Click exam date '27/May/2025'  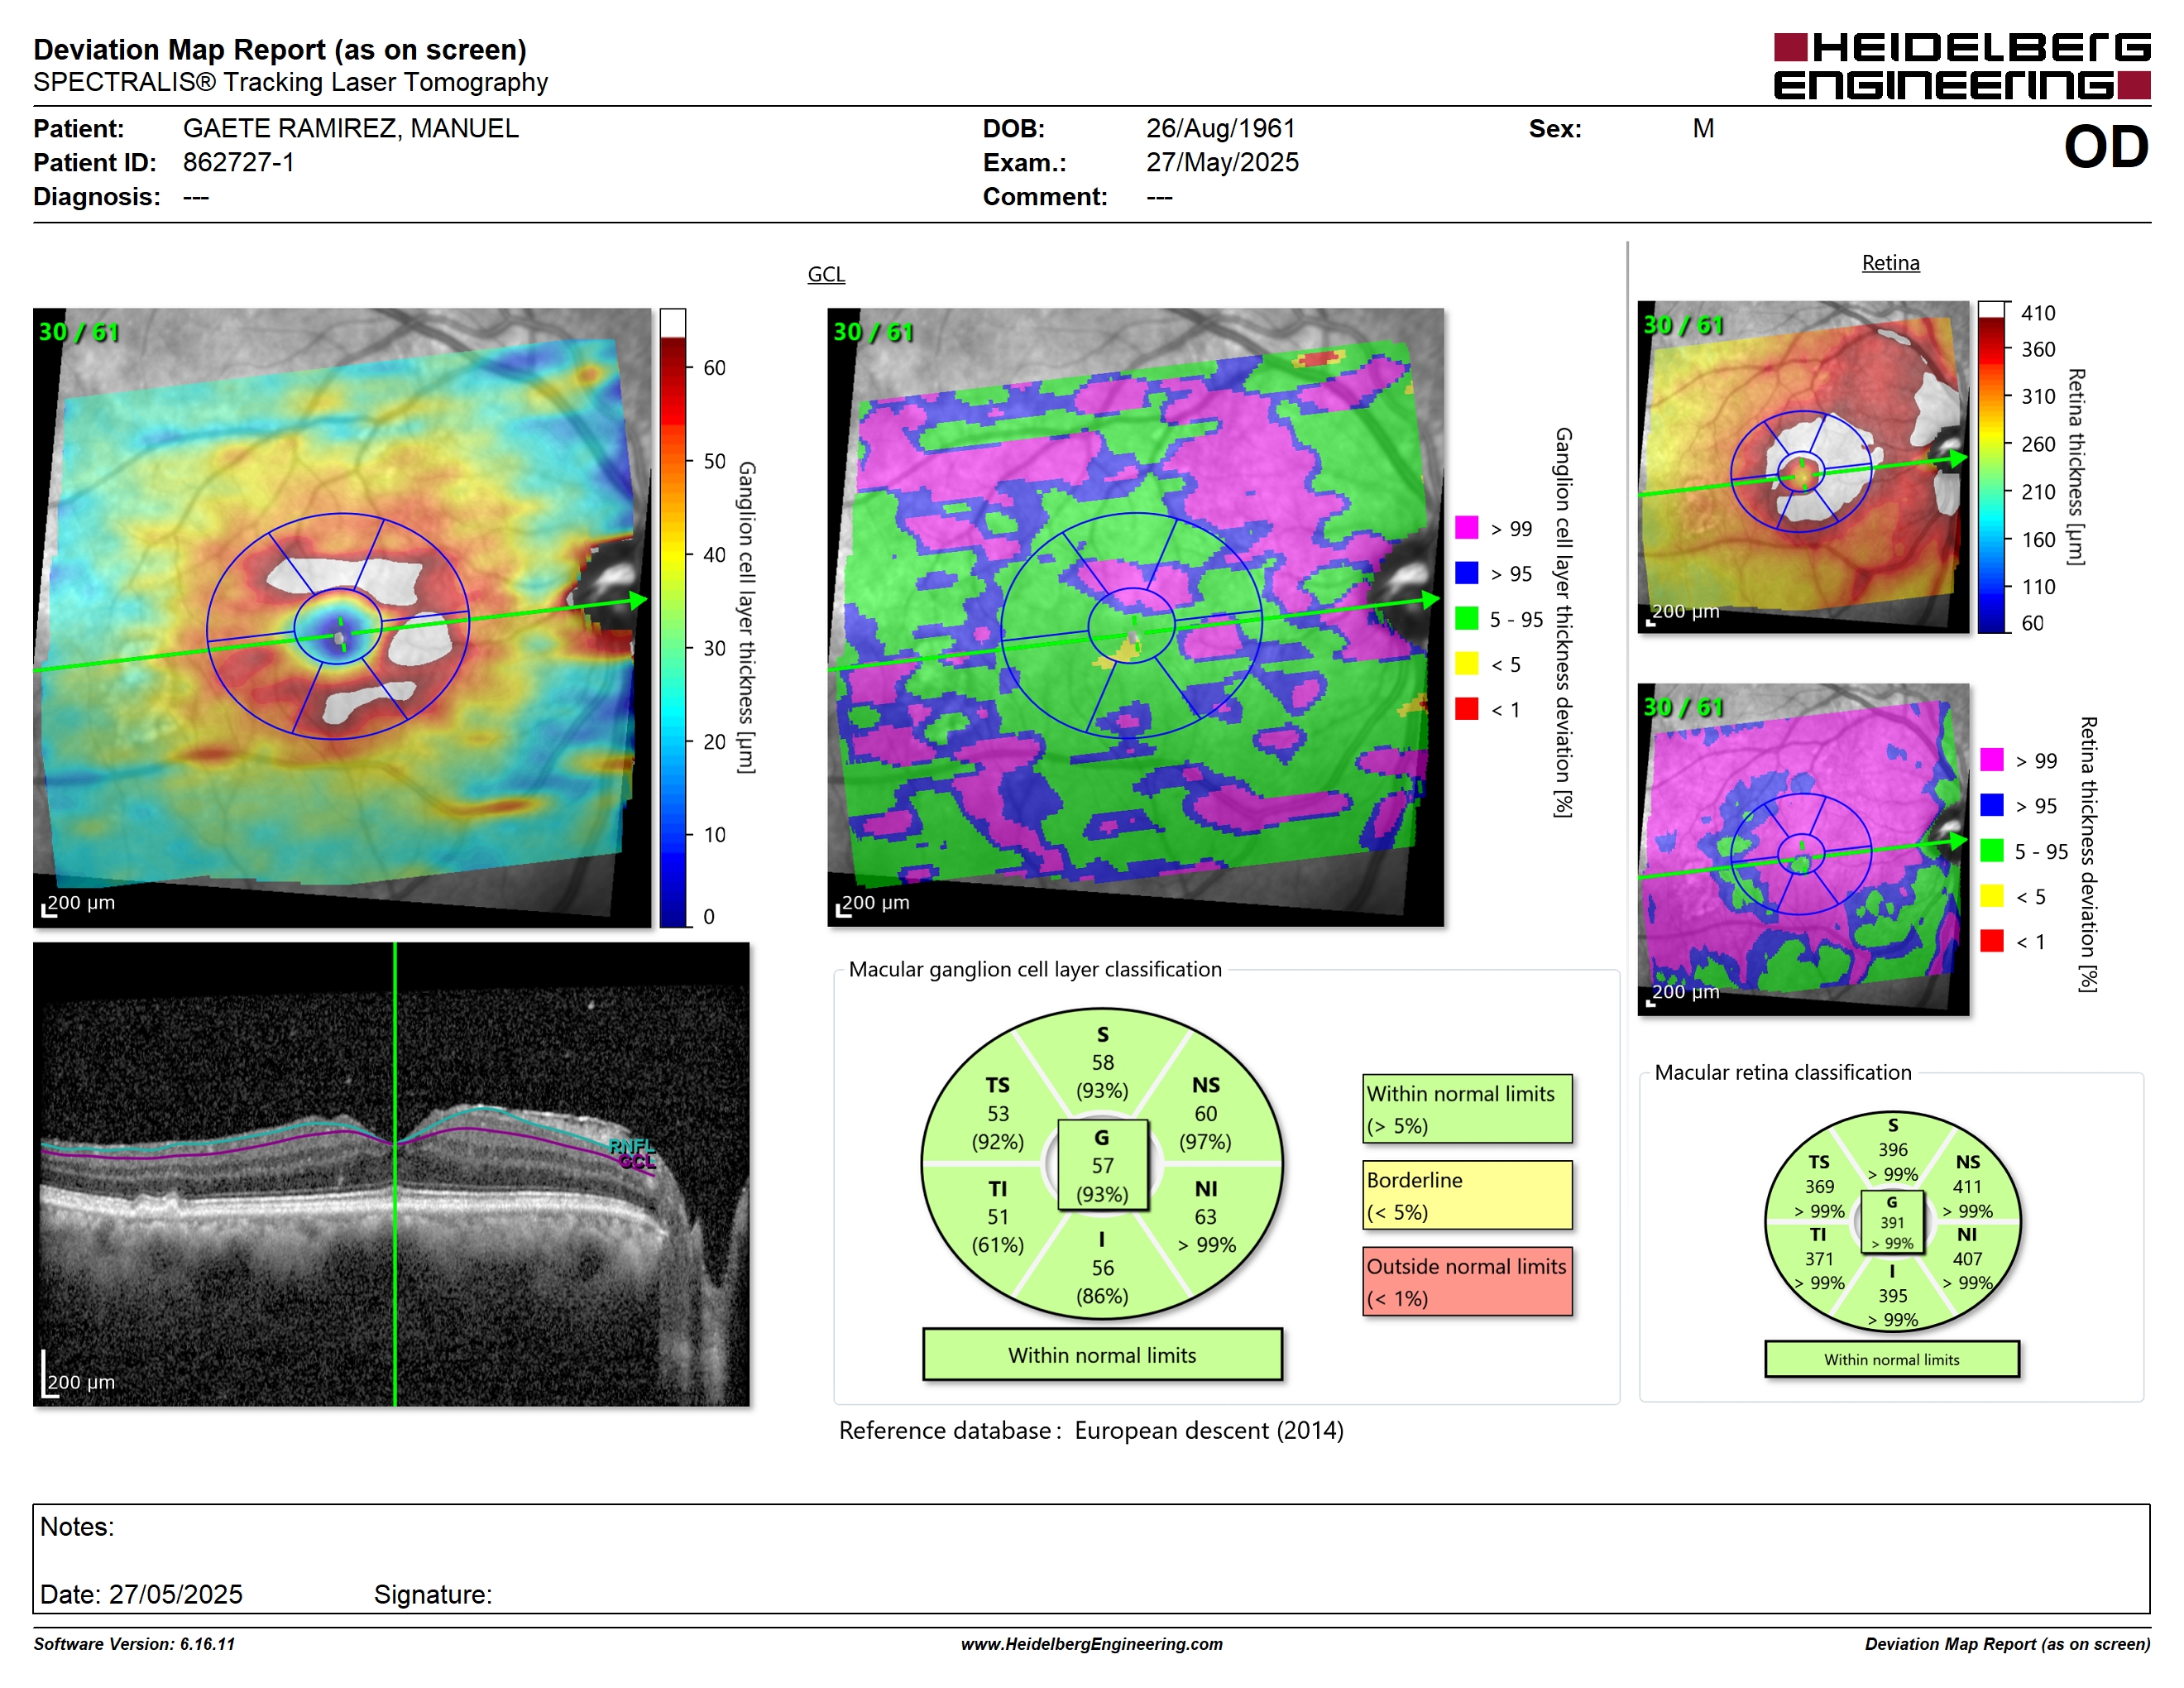tap(1222, 162)
